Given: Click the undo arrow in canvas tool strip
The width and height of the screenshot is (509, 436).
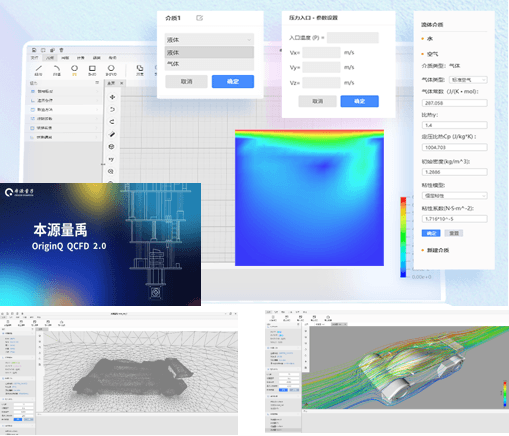Looking at the screenshot, I should click(112, 109).
